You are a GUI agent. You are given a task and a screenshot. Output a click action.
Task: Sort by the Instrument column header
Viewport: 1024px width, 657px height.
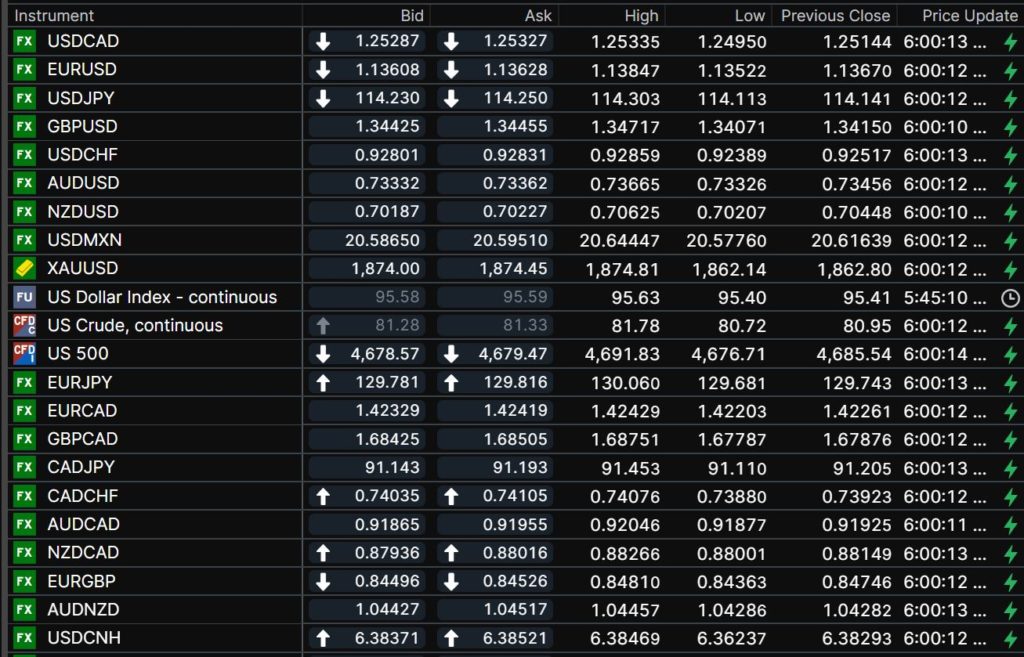point(54,15)
